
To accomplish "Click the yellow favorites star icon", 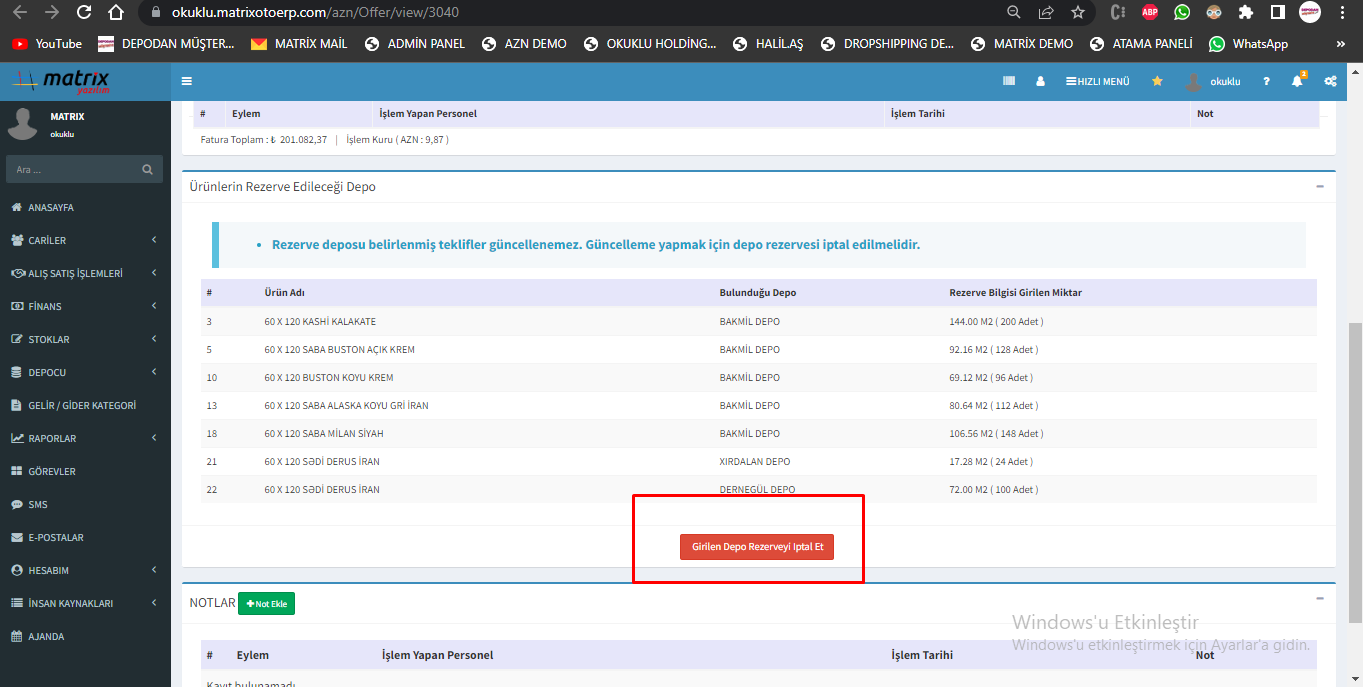I will pyautogui.click(x=1157, y=81).
